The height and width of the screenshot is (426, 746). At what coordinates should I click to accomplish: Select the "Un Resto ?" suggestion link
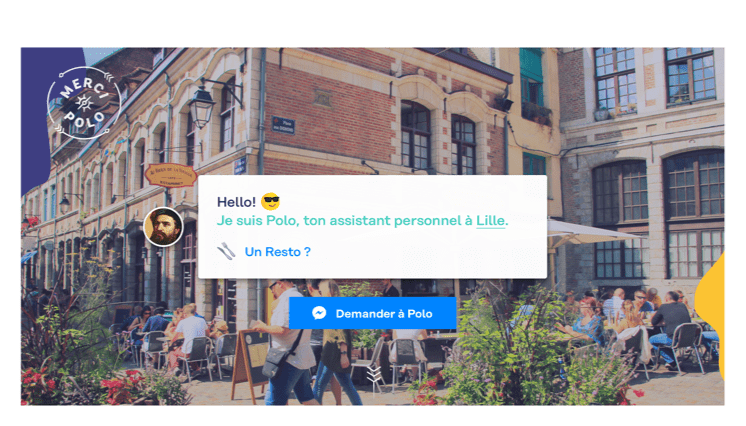[277, 252]
